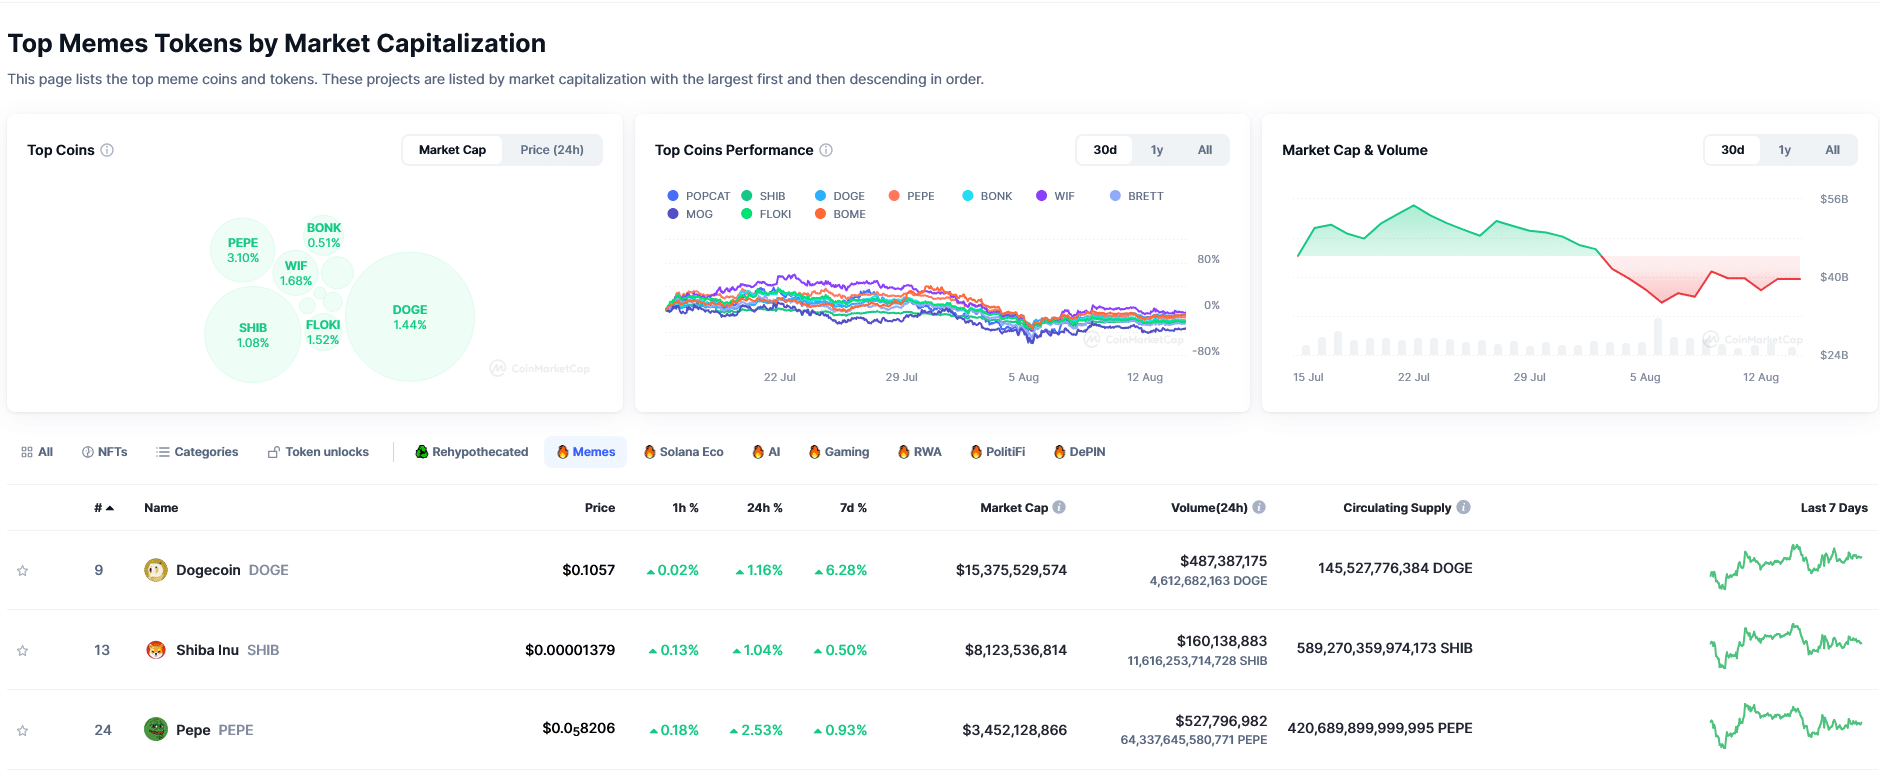Toggle BRETT series in performance legend

coord(1137,196)
